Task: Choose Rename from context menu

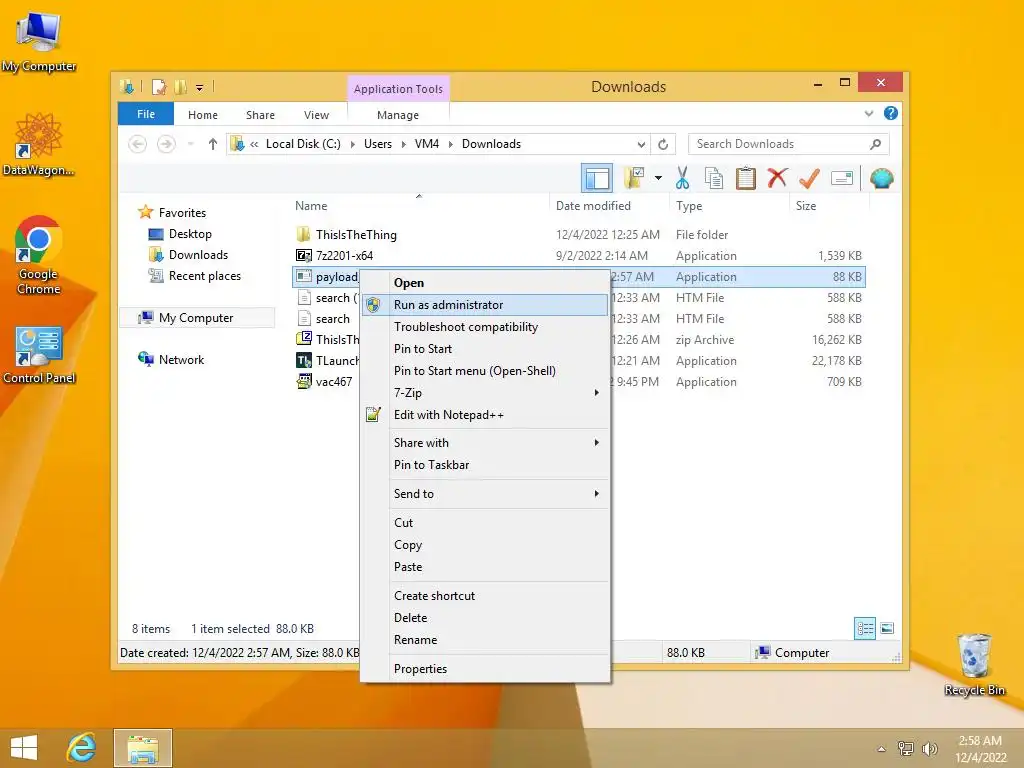Action: pos(485,640)
